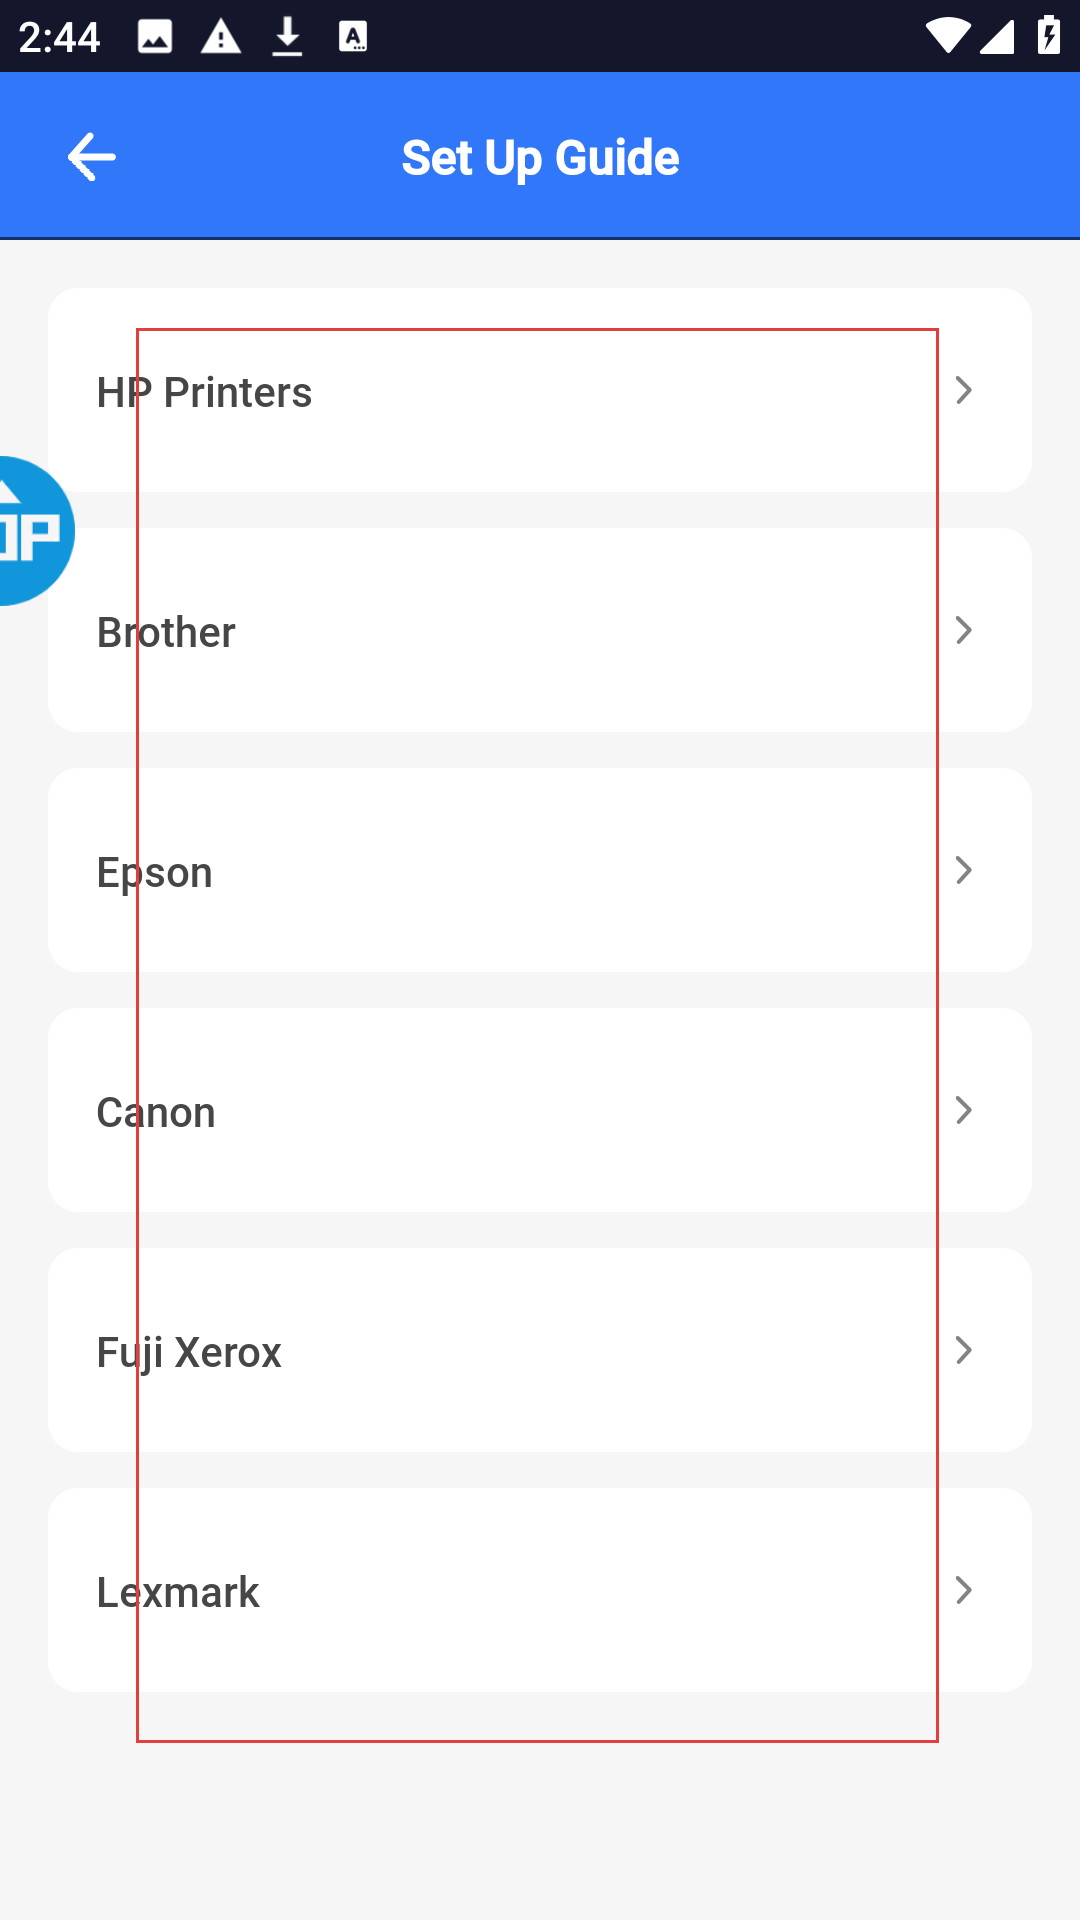Expand Epson chevron arrow
The image size is (1080, 1920).
[963, 870]
